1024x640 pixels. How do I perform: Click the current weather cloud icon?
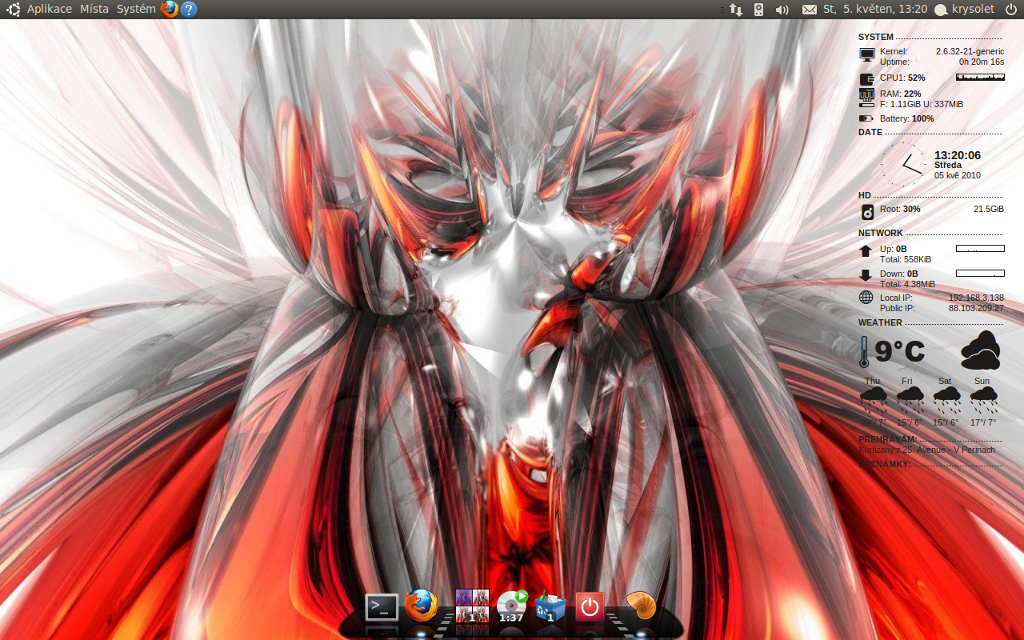click(x=981, y=351)
